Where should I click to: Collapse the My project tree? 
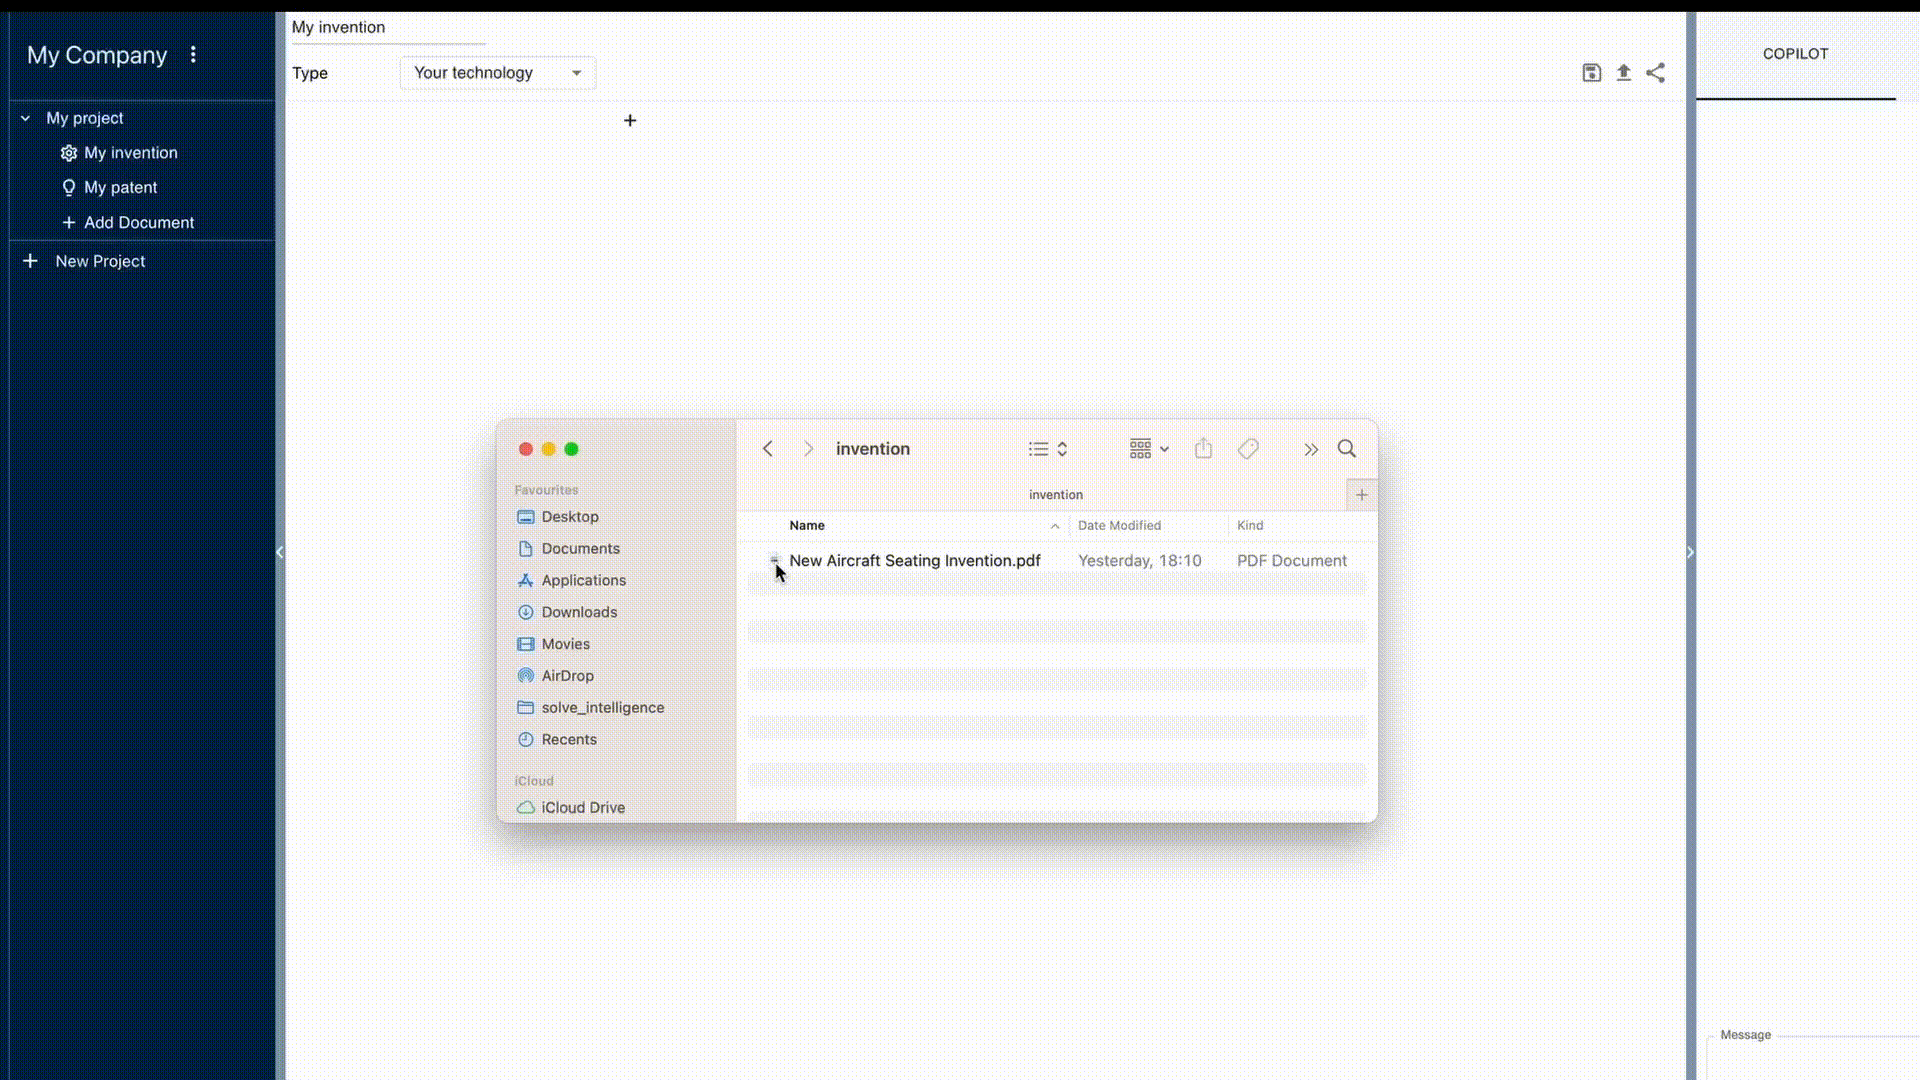[26, 118]
